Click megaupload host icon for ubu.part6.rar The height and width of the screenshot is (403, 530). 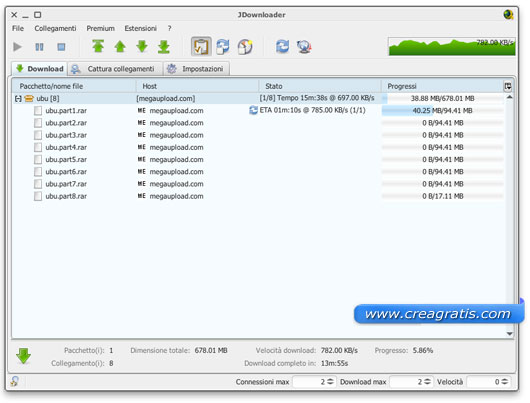(x=142, y=171)
